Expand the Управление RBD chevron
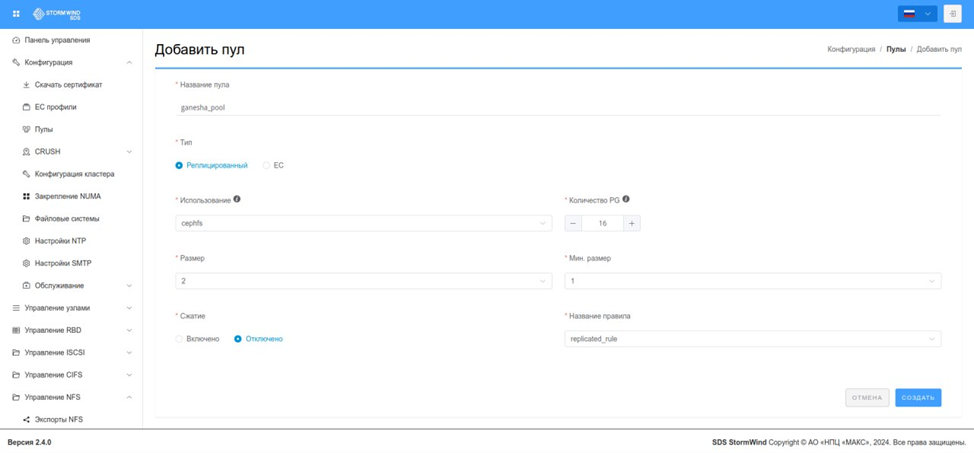The image size is (974, 453). coord(129,331)
